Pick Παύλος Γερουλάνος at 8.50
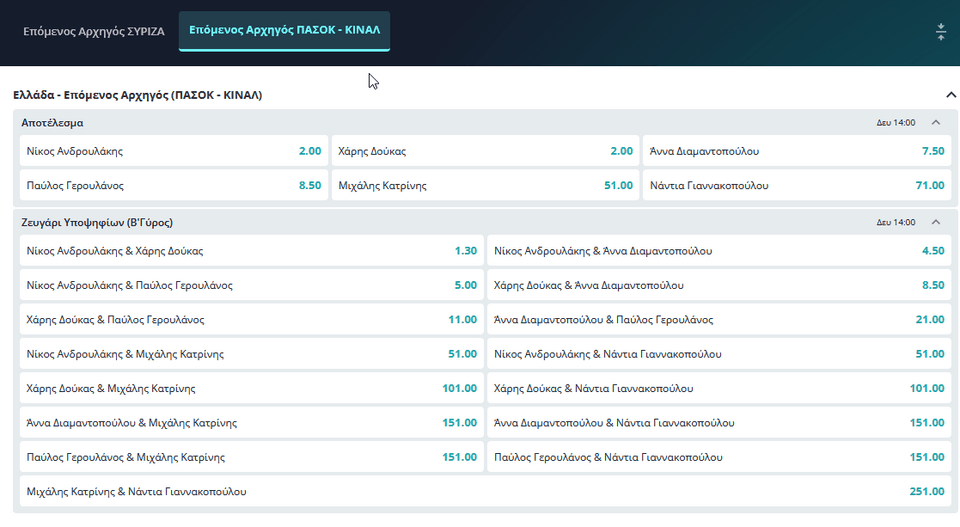This screenshot has width=960, height=527. click(173, 185)
